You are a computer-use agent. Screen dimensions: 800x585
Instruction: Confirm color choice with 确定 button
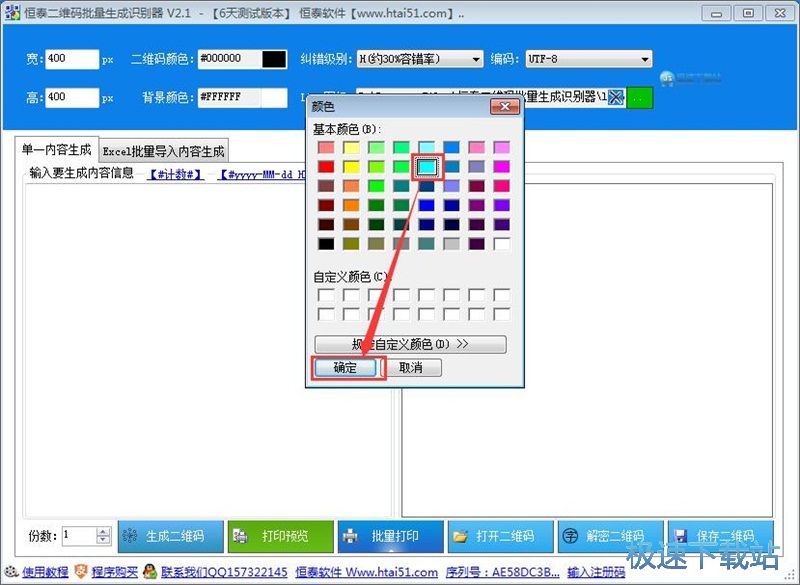346,367
